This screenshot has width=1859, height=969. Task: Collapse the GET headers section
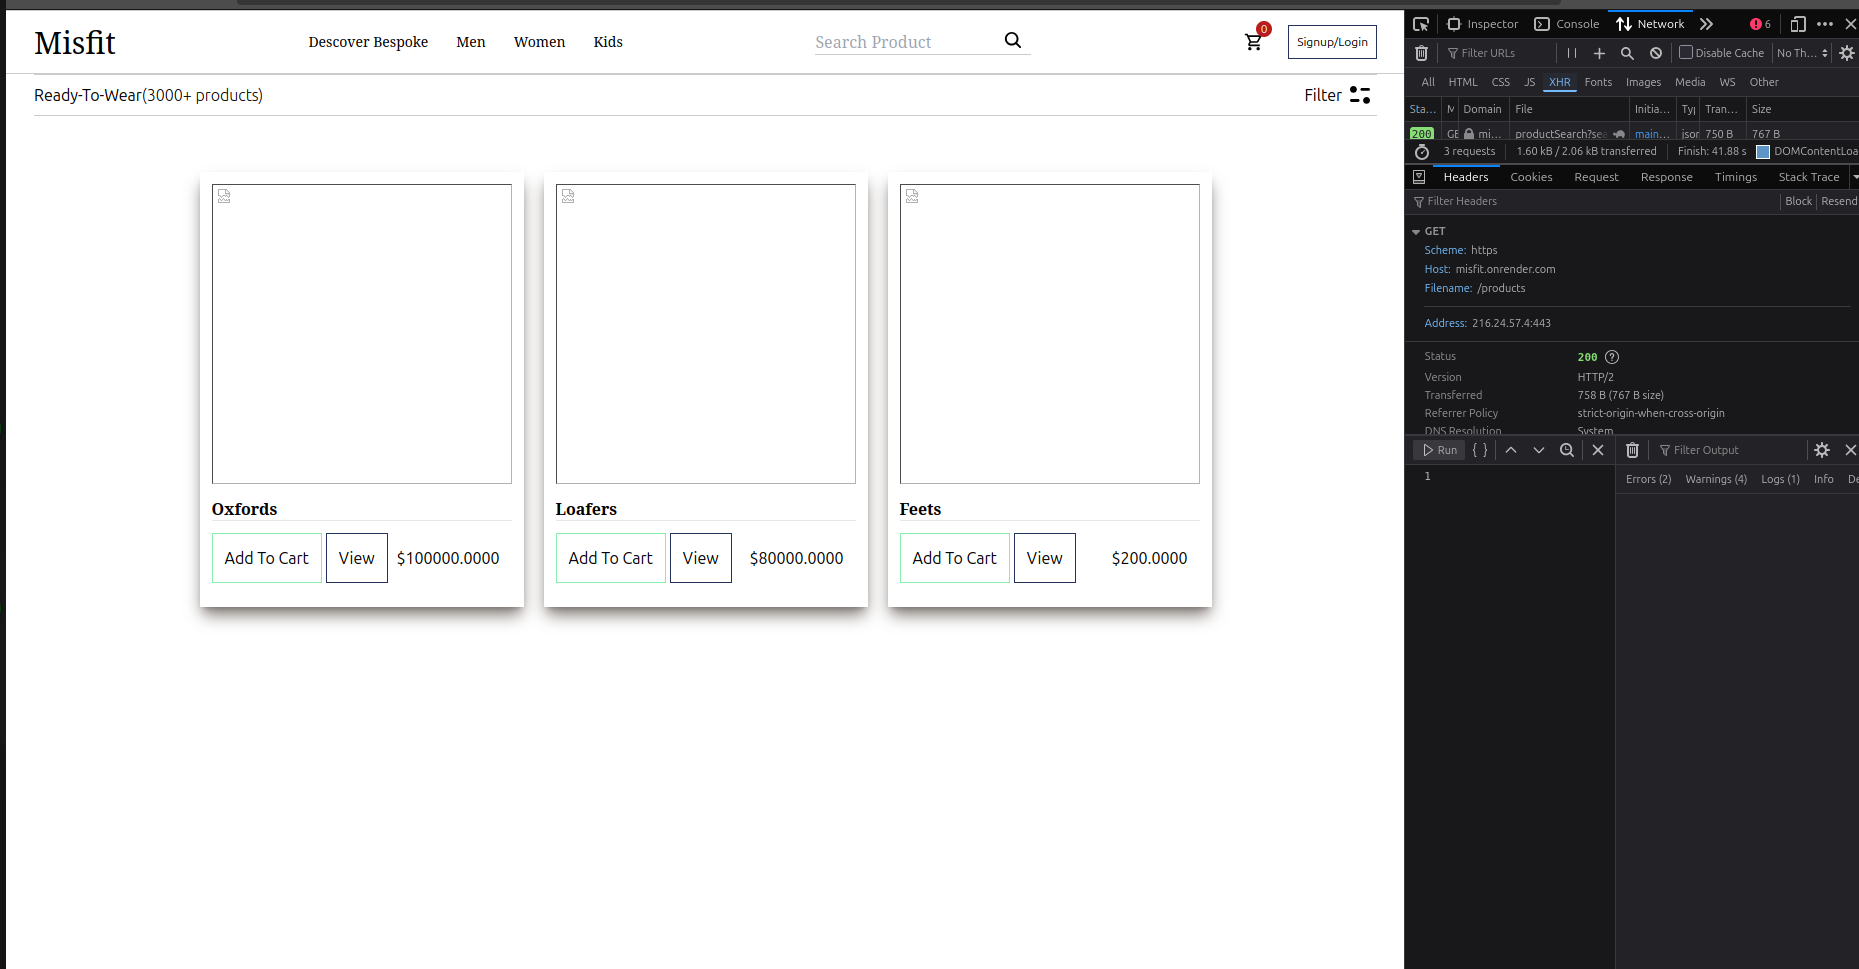pos(1416,231)
